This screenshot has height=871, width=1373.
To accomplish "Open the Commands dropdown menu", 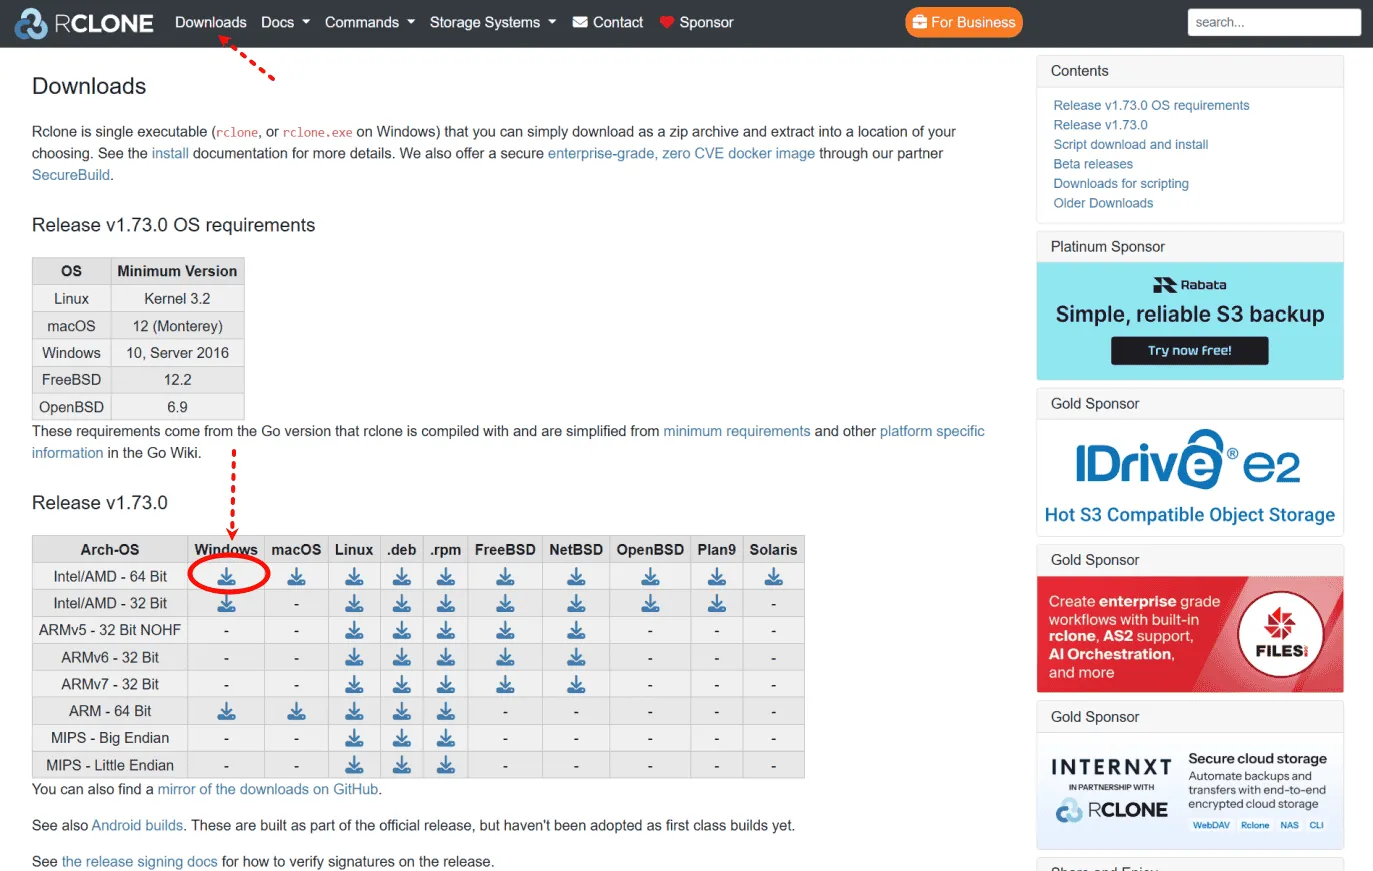I will (x=369, y=22).
